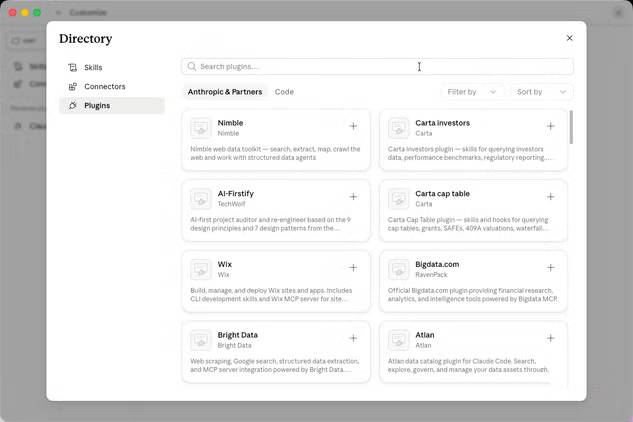633x422 pixels.
Task: Open the Filter by dropdown
Action: (472, 92)
